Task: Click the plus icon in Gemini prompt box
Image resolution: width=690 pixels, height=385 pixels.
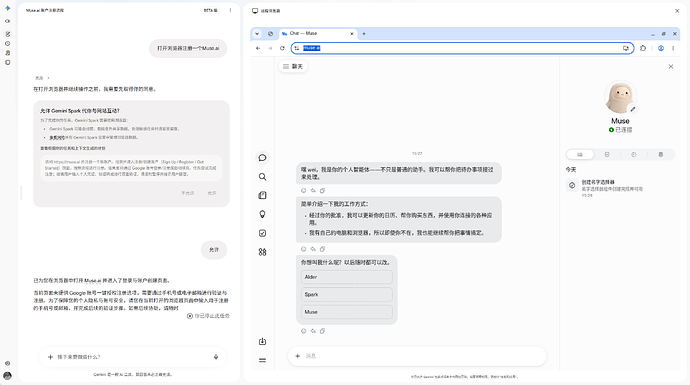Action: click(x=50, y=357)
